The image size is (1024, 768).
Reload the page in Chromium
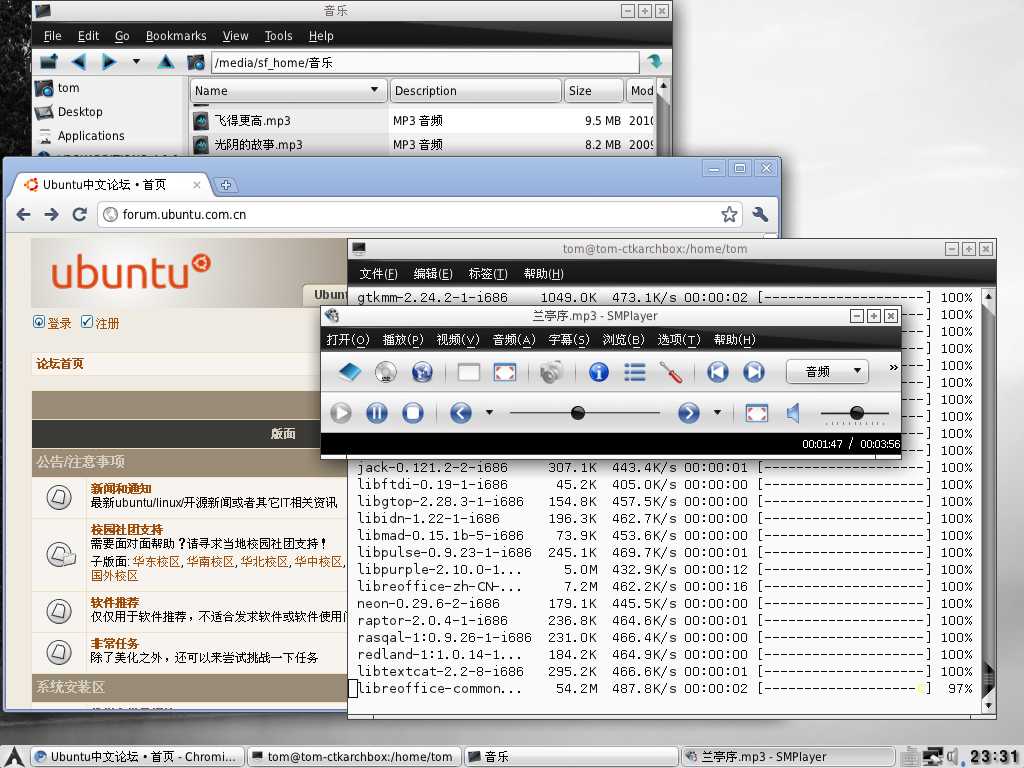[80, 214]
